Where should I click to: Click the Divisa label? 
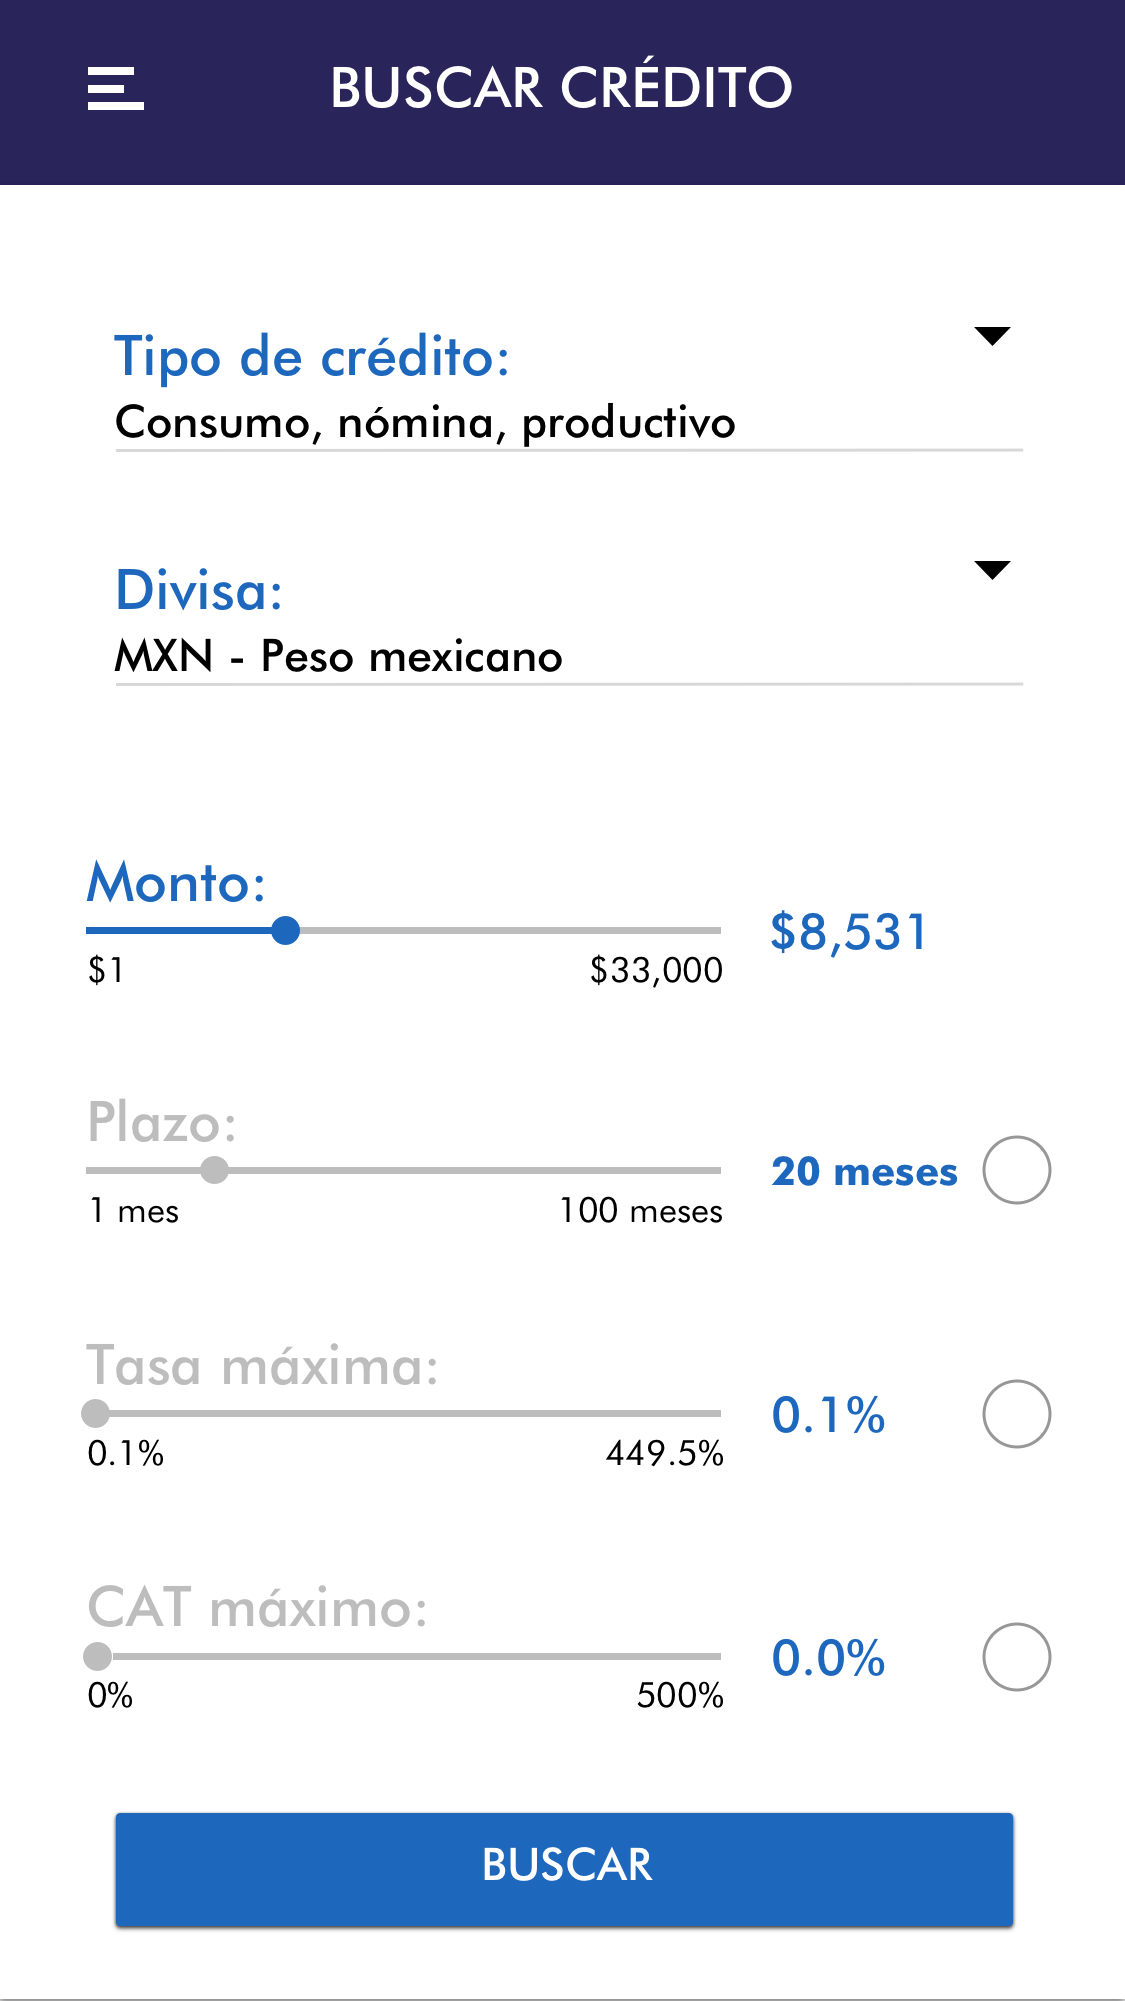pyautogui.click(x=199, y=590)
